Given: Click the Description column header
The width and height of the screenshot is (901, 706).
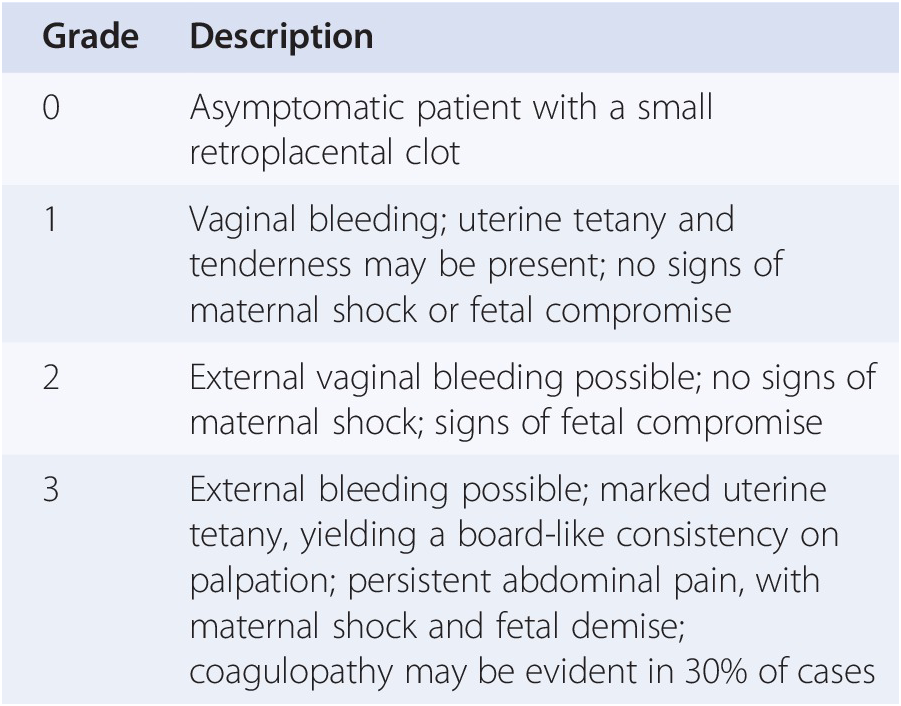Looking at the screenshot, I should [x=282, y=37].
